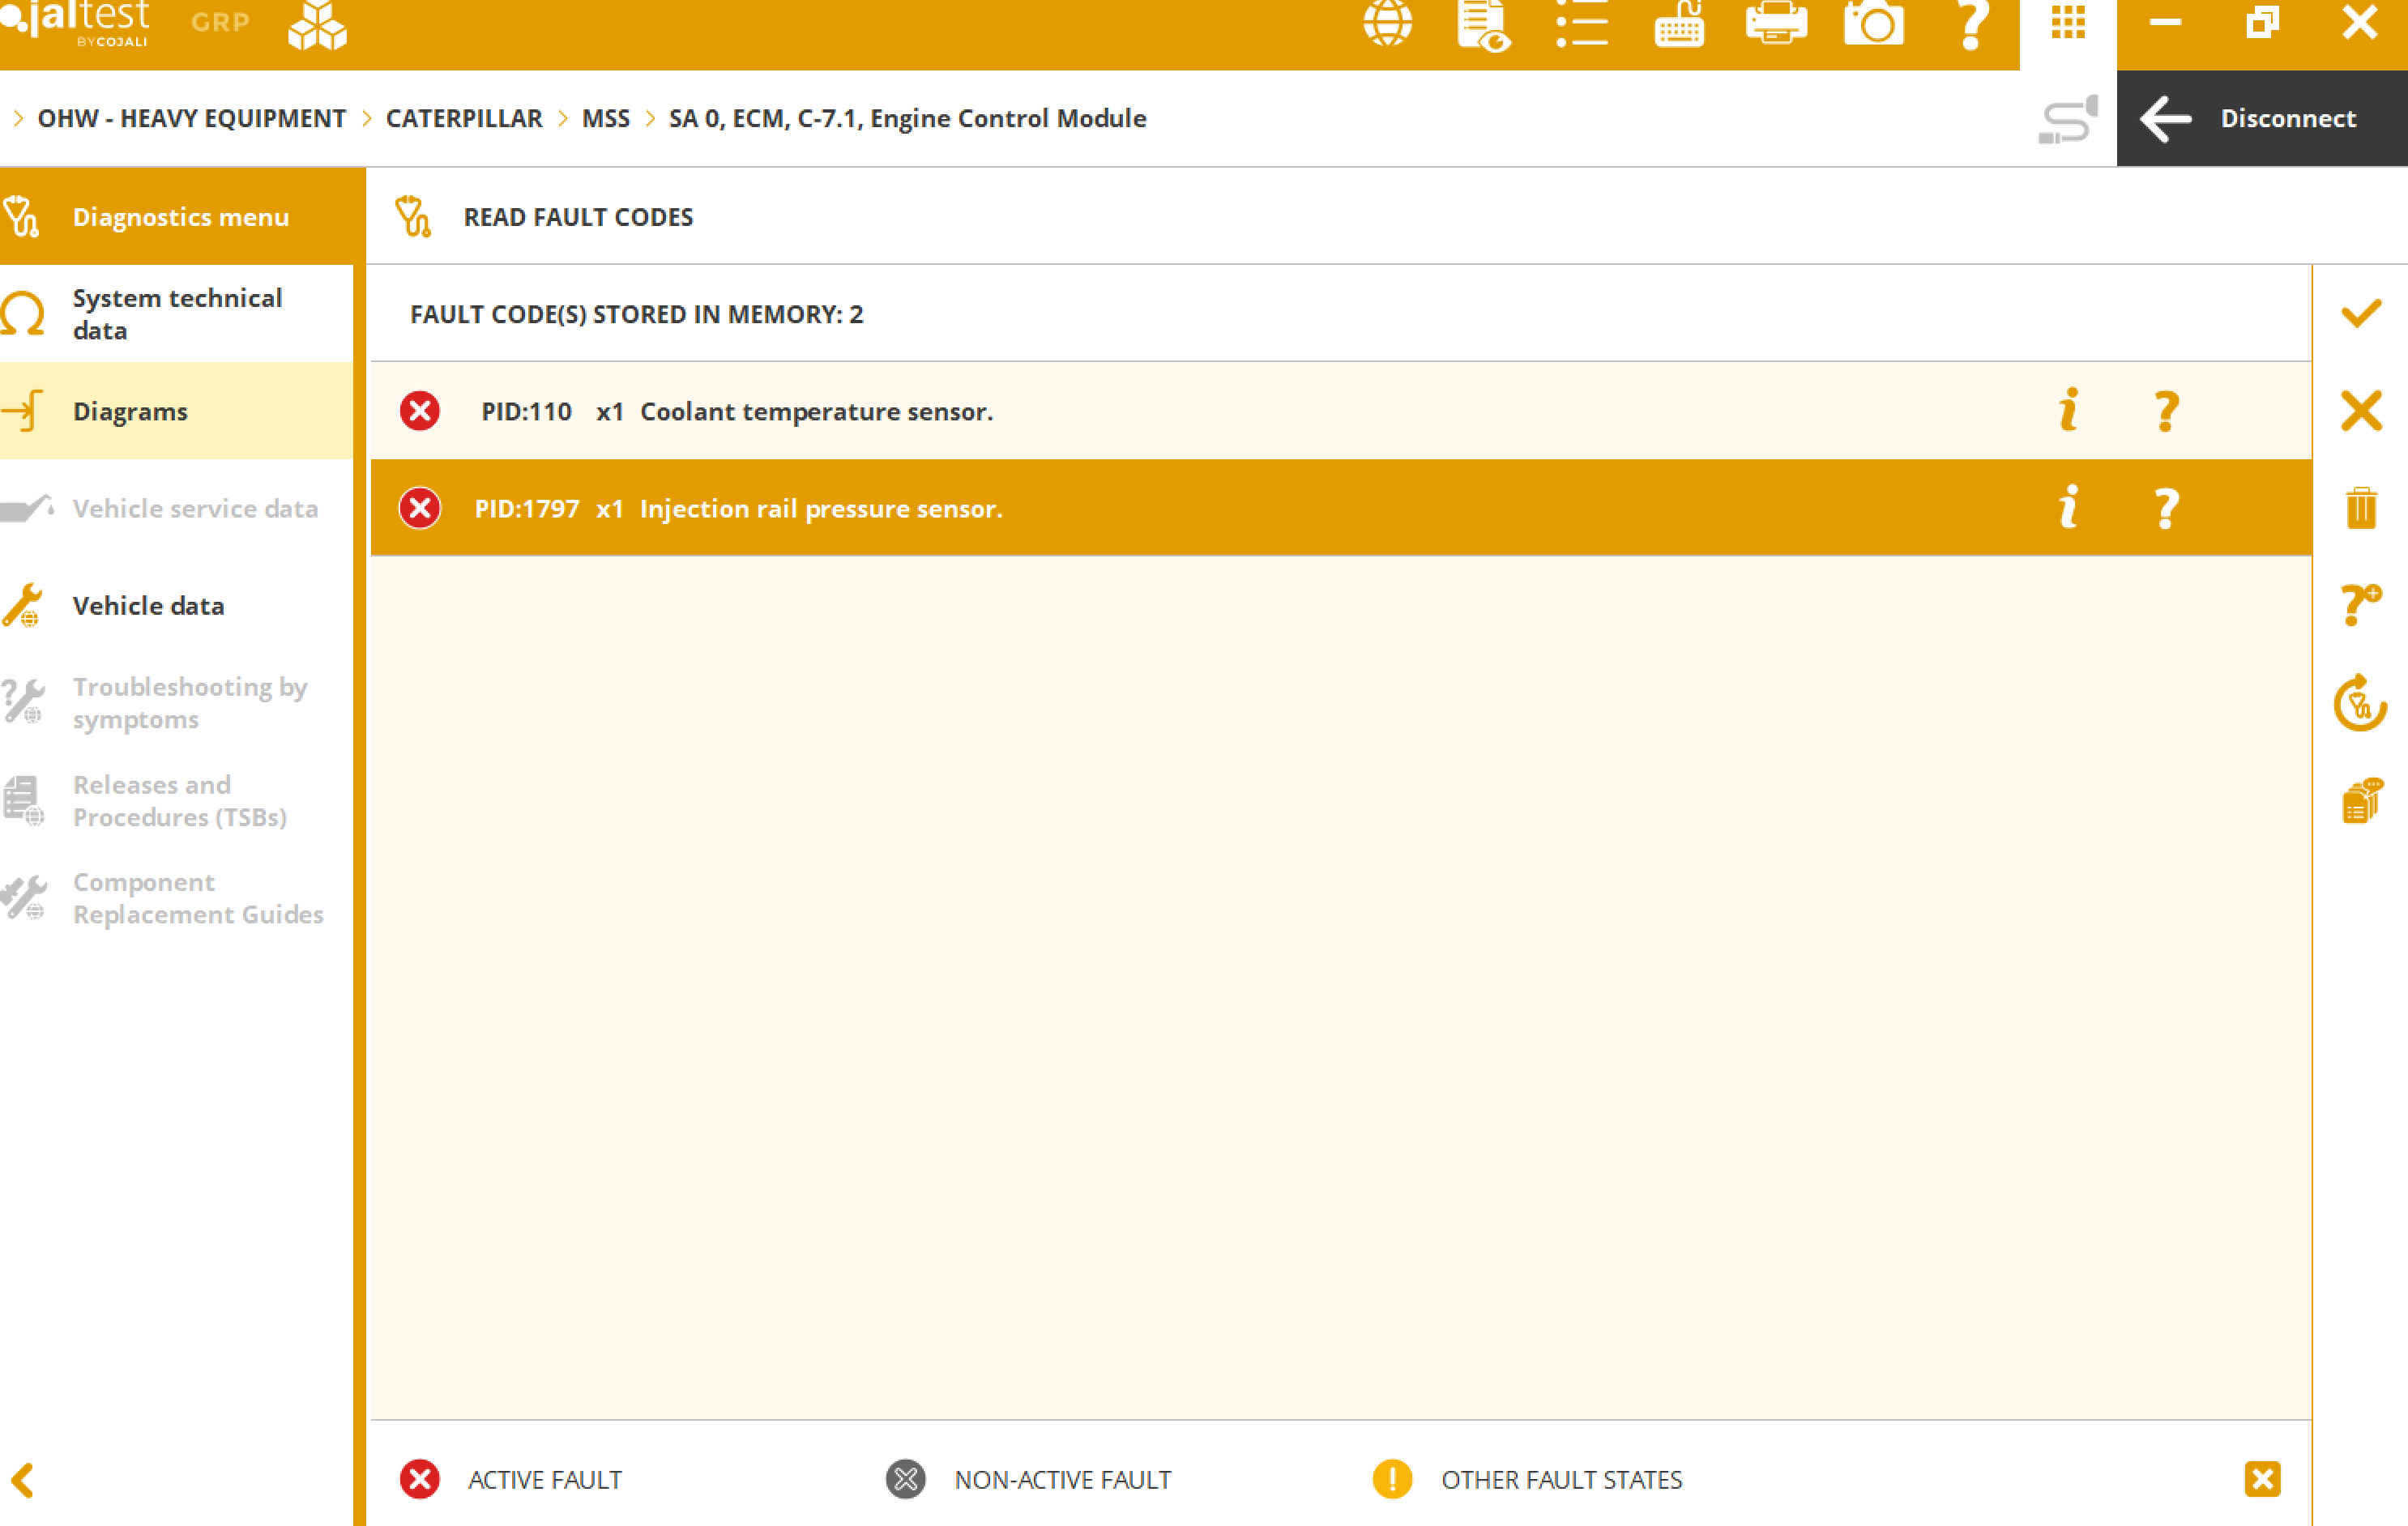Click the Jaltest logo
The width and height of the screenshot is (2408, 1526).
click(x=77, y=23)
